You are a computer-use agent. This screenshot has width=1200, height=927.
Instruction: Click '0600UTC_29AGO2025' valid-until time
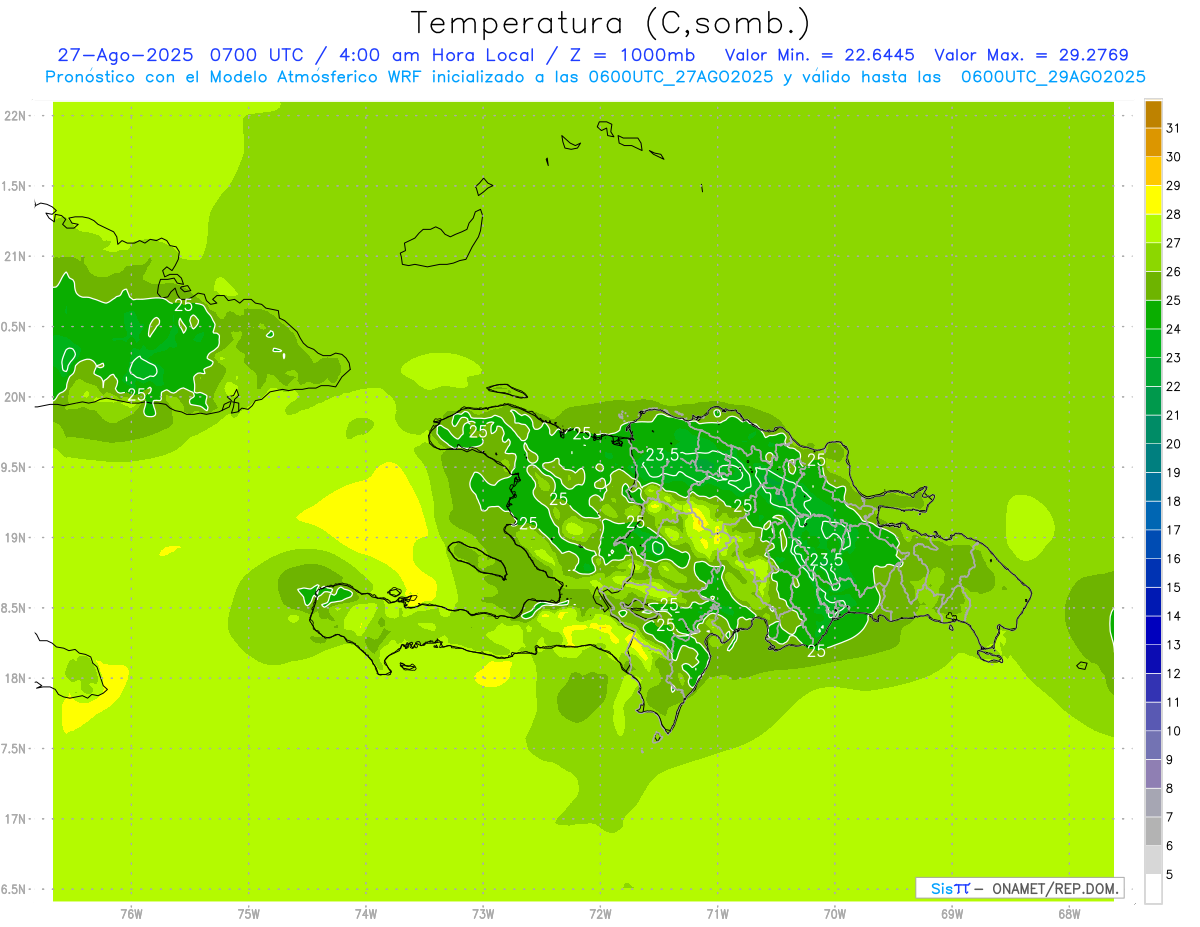point(1053,77)
